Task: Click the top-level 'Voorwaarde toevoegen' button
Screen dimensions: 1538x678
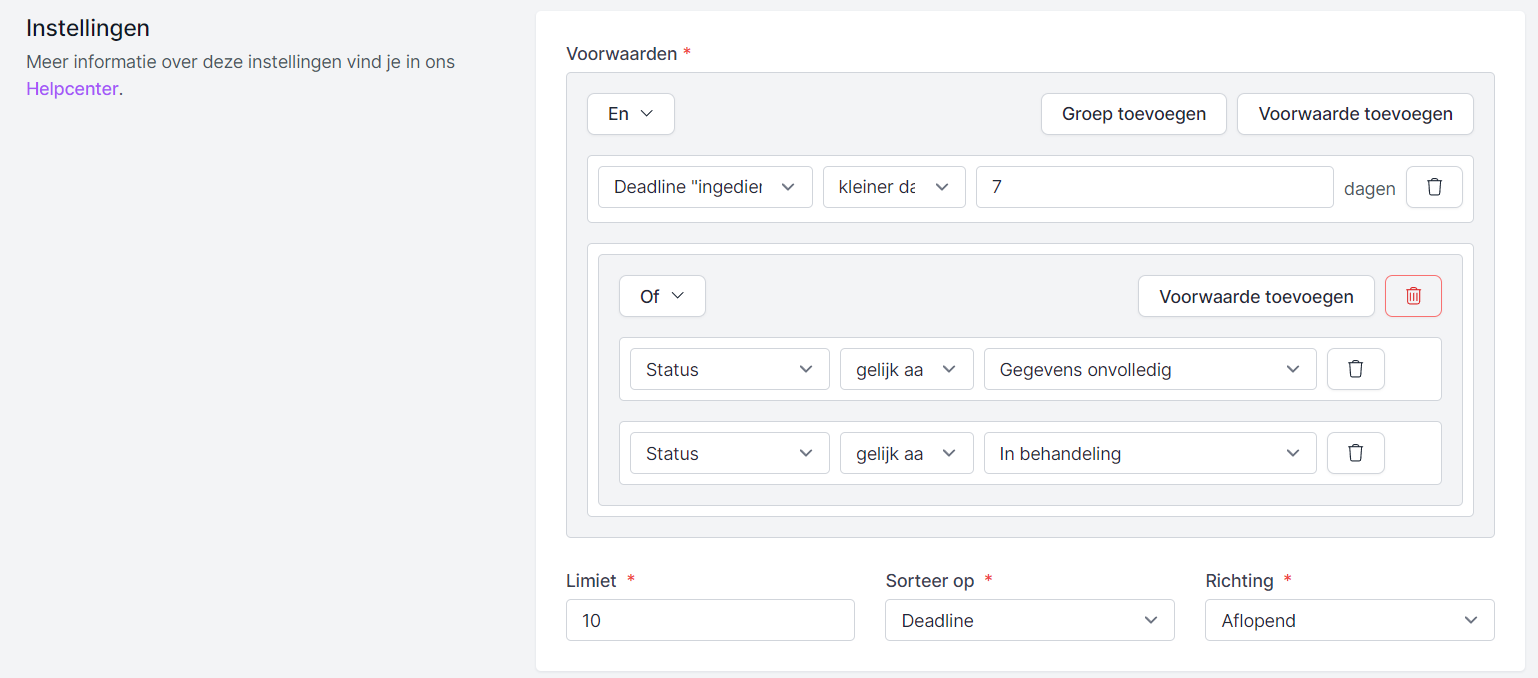Action: click(x=1355, y=114)
